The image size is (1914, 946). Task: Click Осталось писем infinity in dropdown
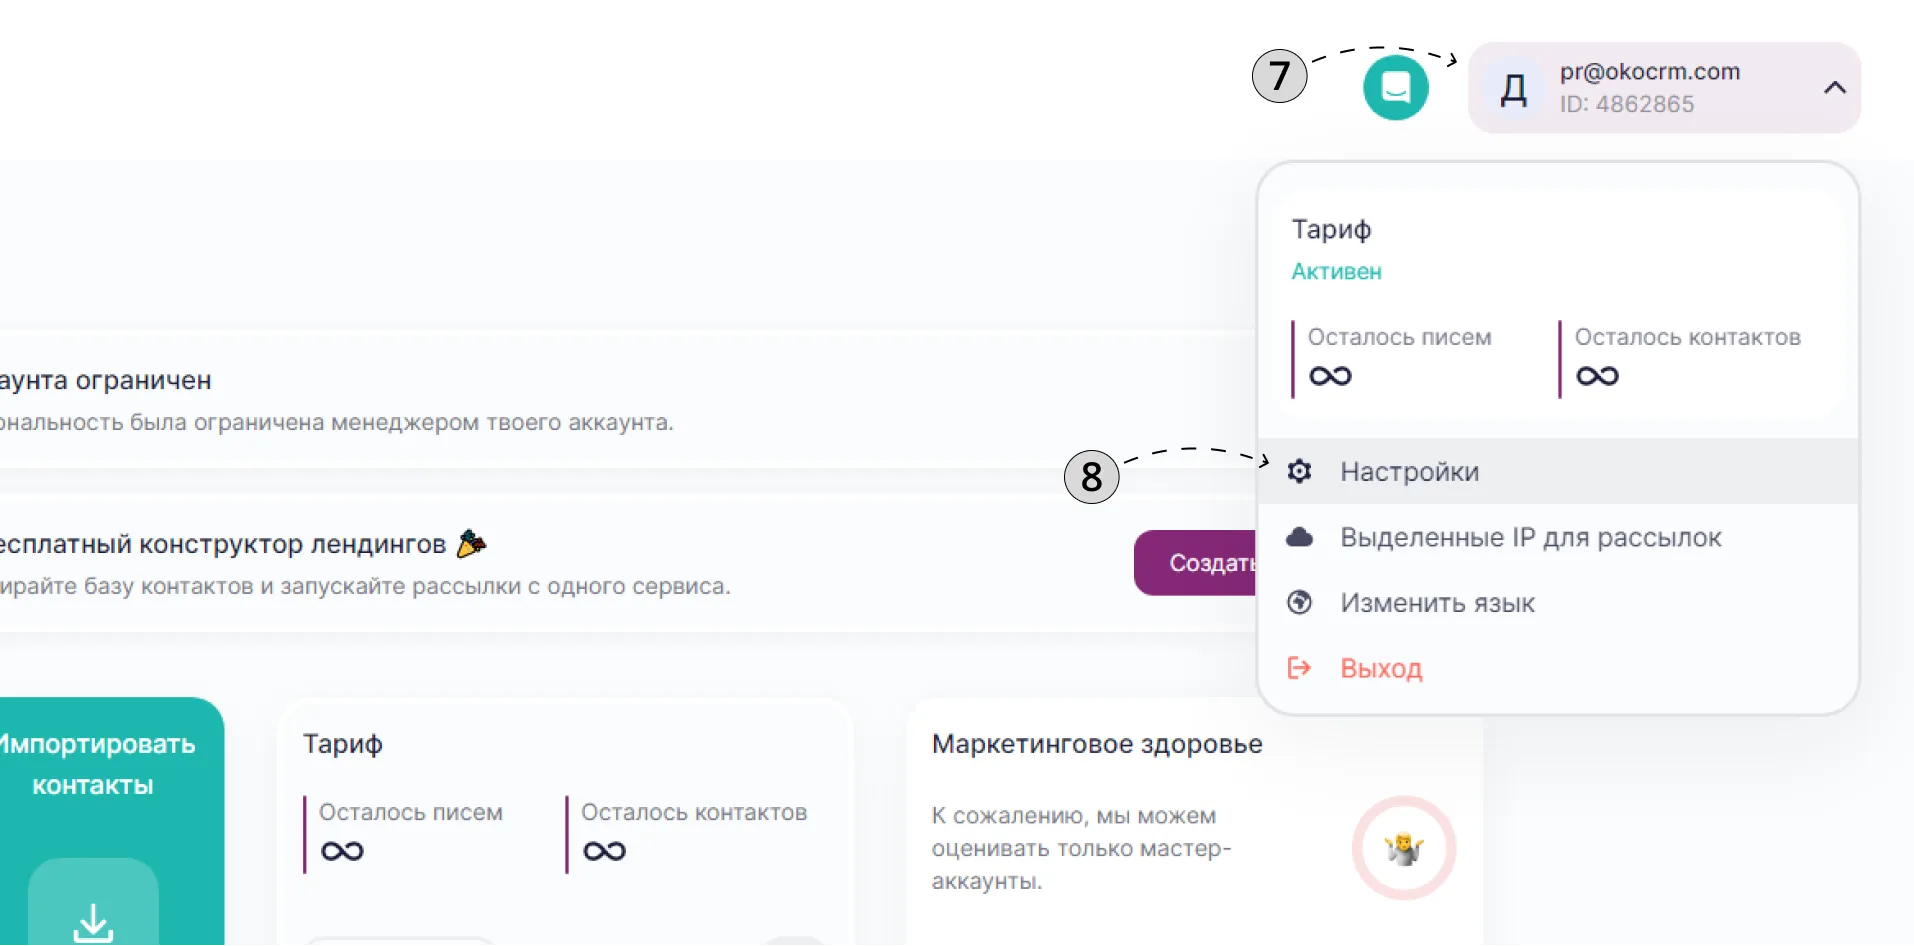pyautogui.click(x=1330, y=376)
